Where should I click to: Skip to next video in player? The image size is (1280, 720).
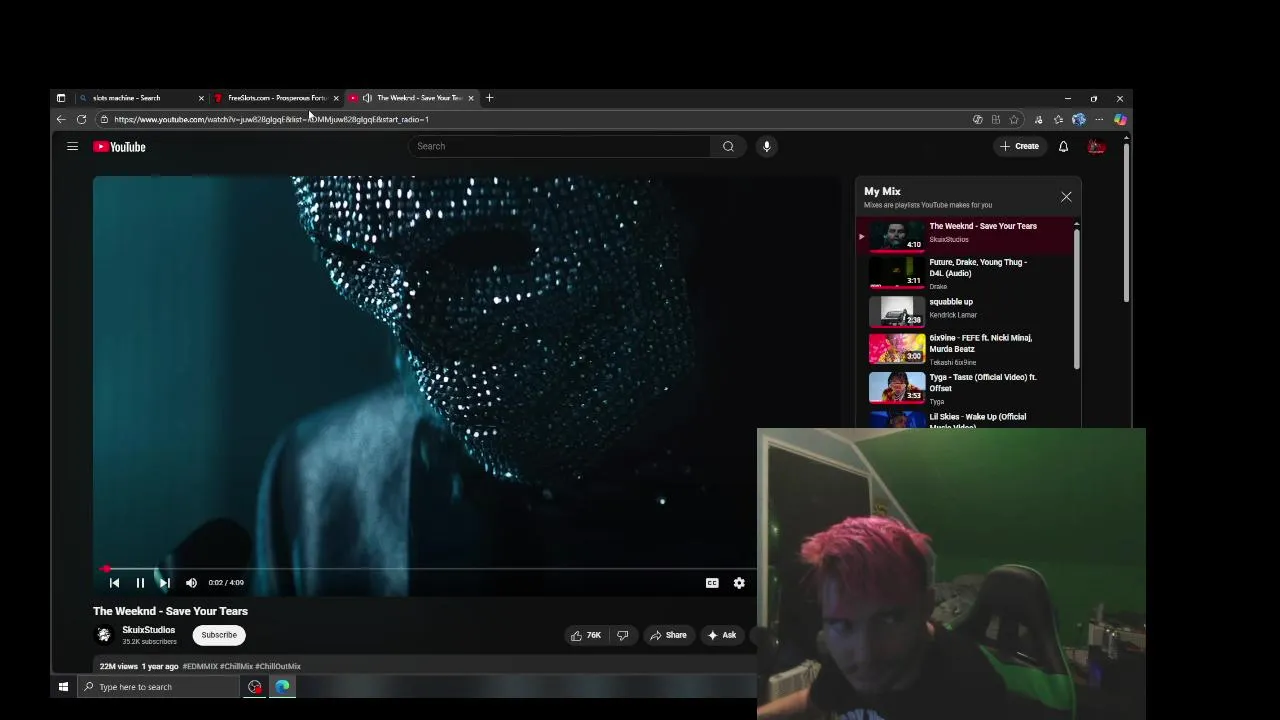(165, 583)
